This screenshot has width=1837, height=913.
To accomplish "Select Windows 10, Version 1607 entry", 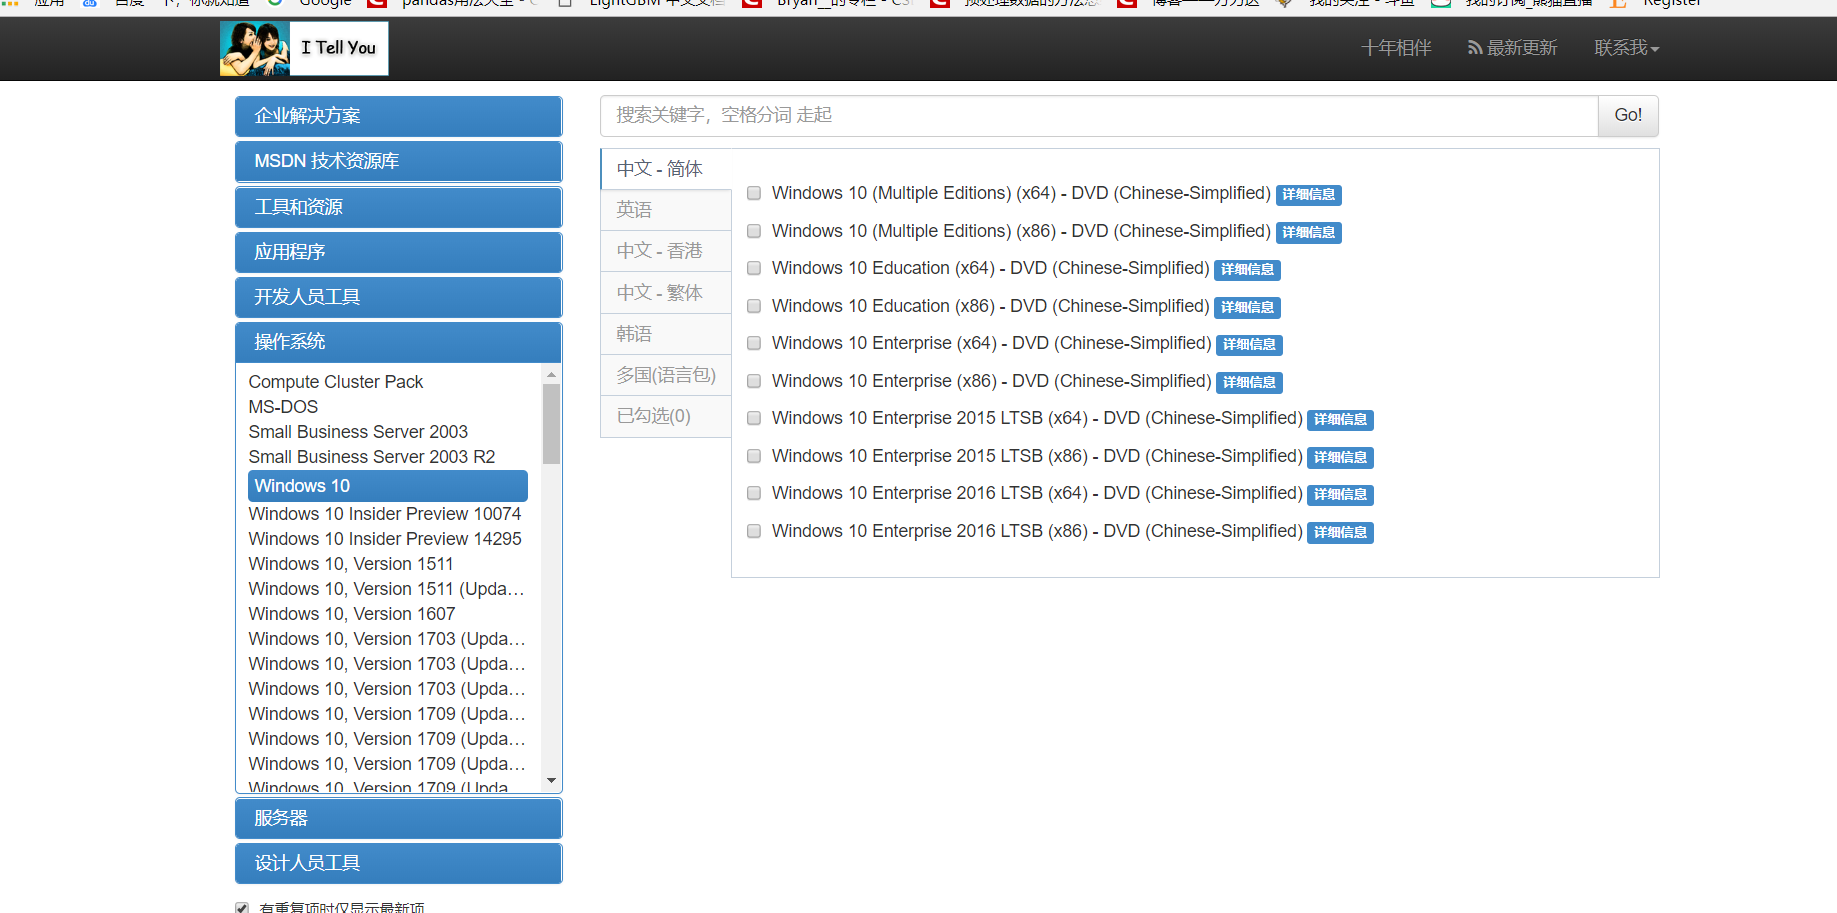I will click(352, 614).
